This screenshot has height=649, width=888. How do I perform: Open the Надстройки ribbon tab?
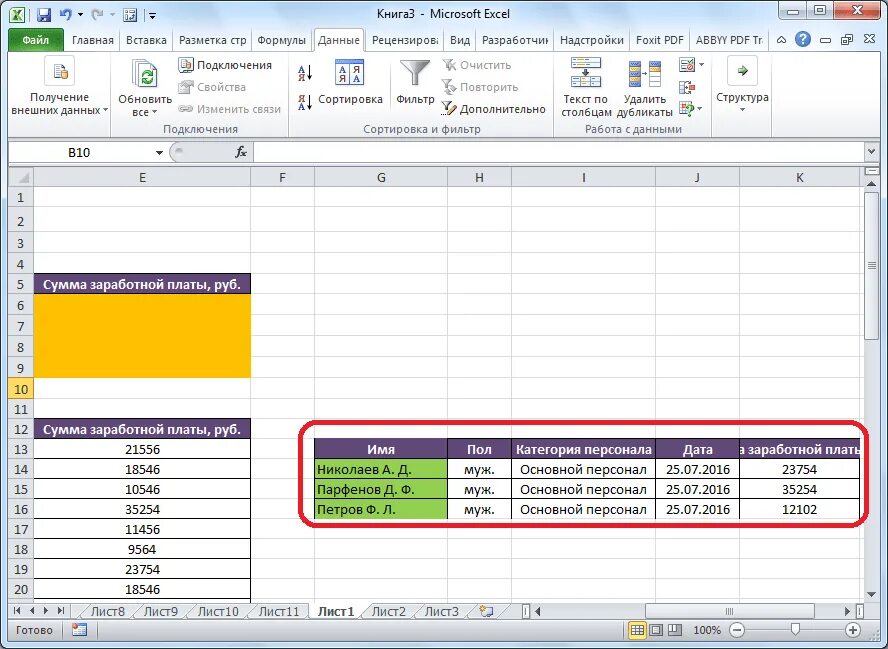pos(591,40)
